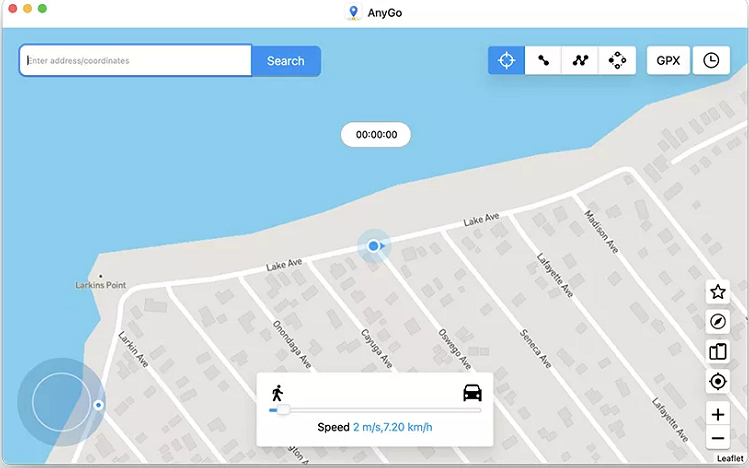
Task: Select the circular jump route icon
Action: 617,61
